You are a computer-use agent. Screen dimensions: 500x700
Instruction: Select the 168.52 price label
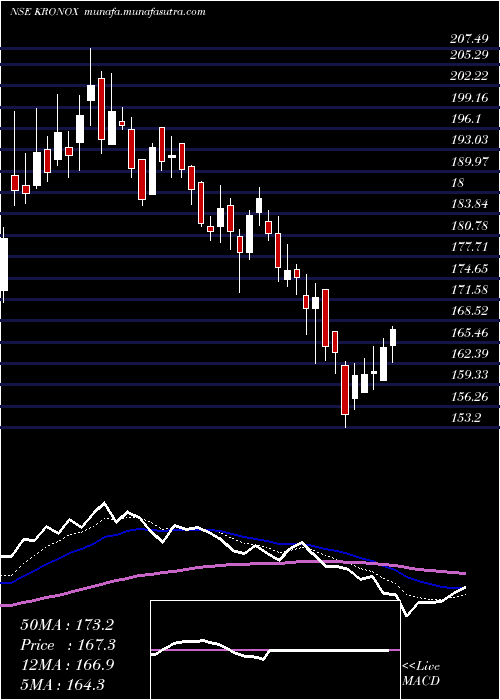click(469, 311)
